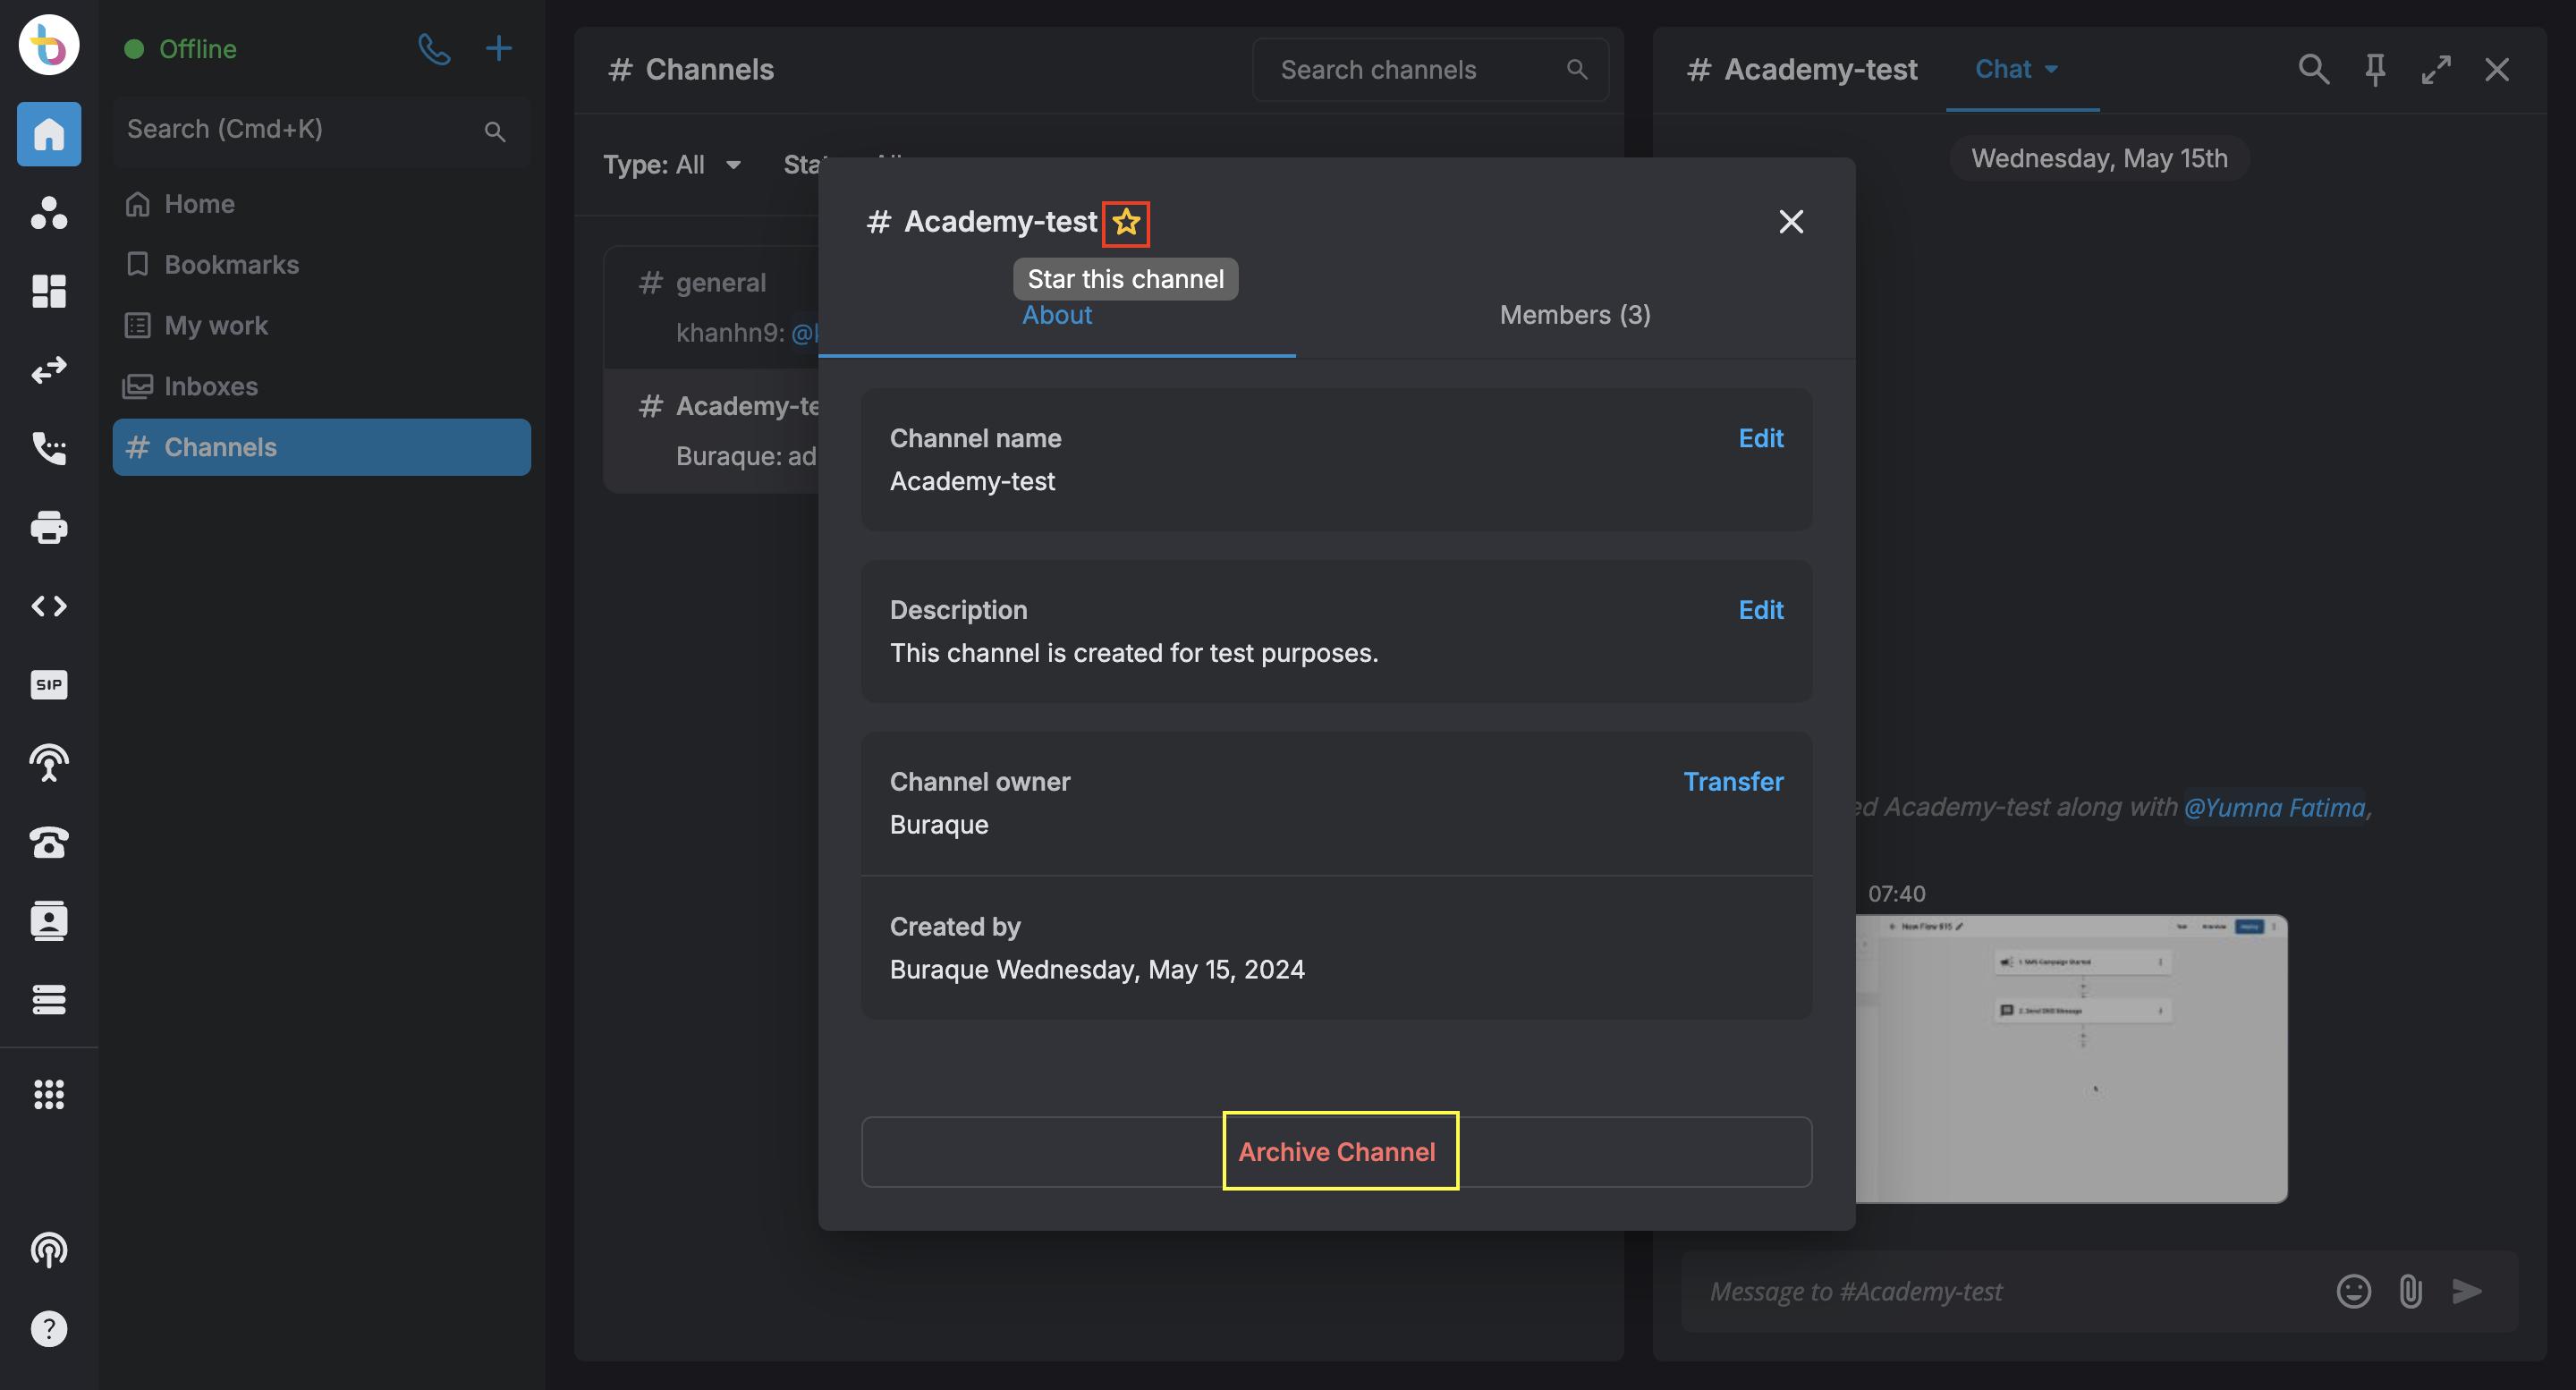The width and height of the screenshot is (2576, 1390).
Task: Click the search magnifier in Search channels
Action: click(x=1577, y=70)
